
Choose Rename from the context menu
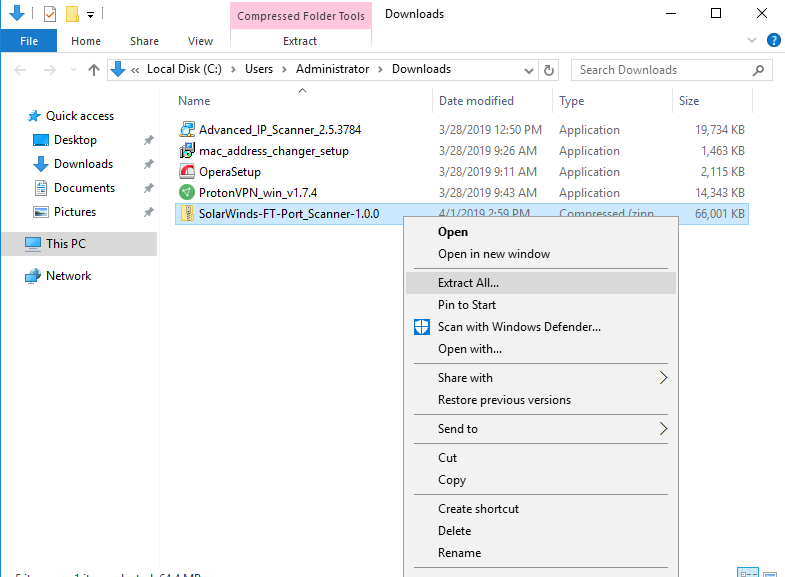(541, 553)
